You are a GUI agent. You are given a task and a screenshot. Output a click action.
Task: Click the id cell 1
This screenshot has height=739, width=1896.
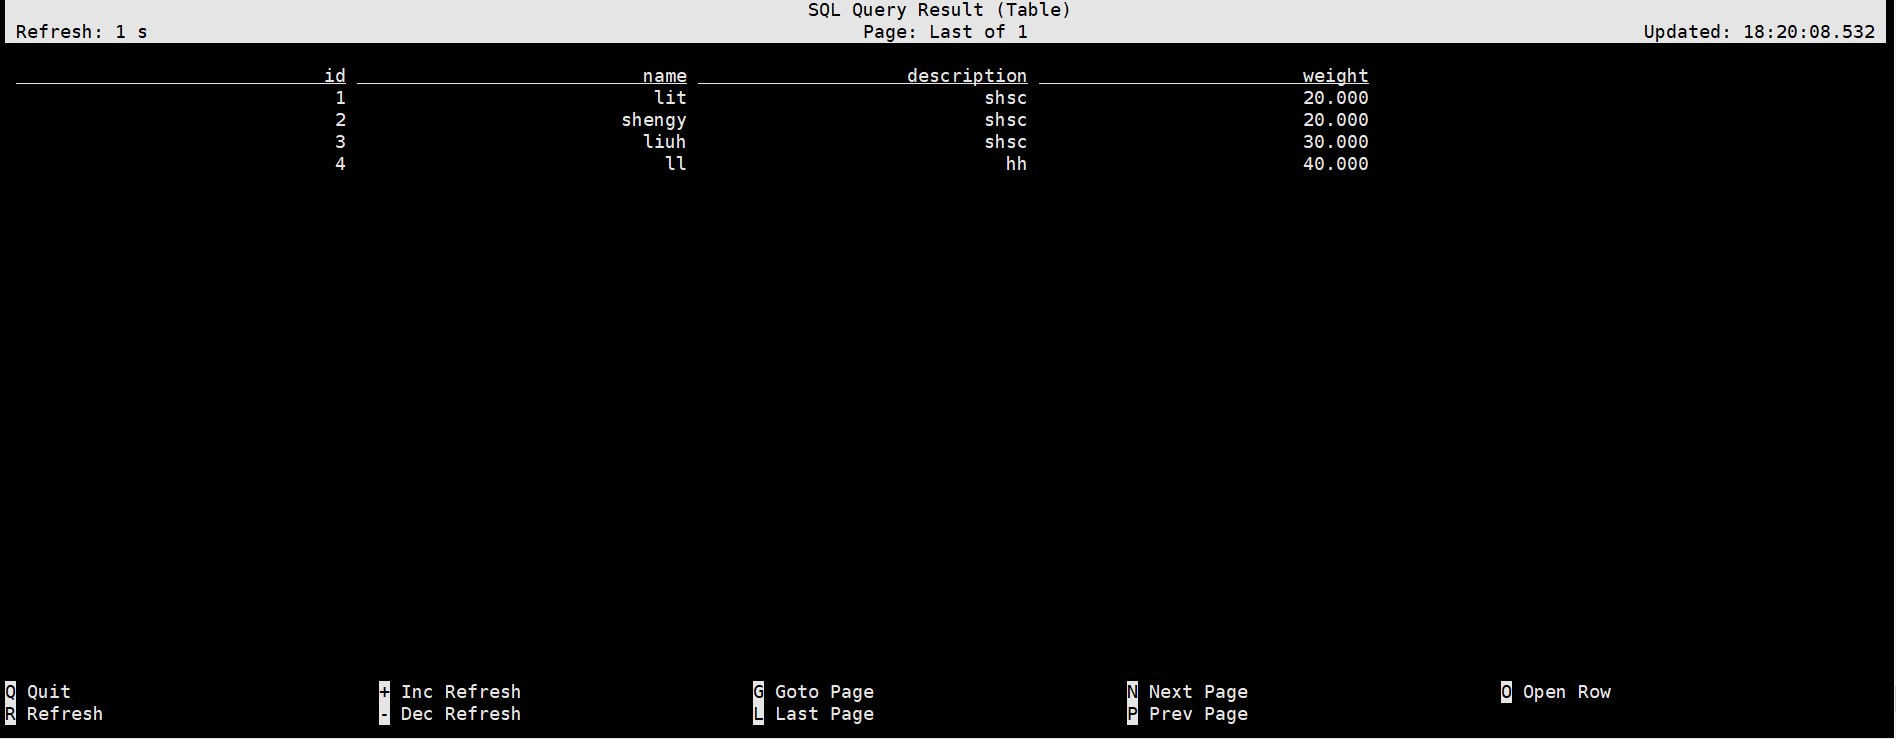tap(340, 98)
